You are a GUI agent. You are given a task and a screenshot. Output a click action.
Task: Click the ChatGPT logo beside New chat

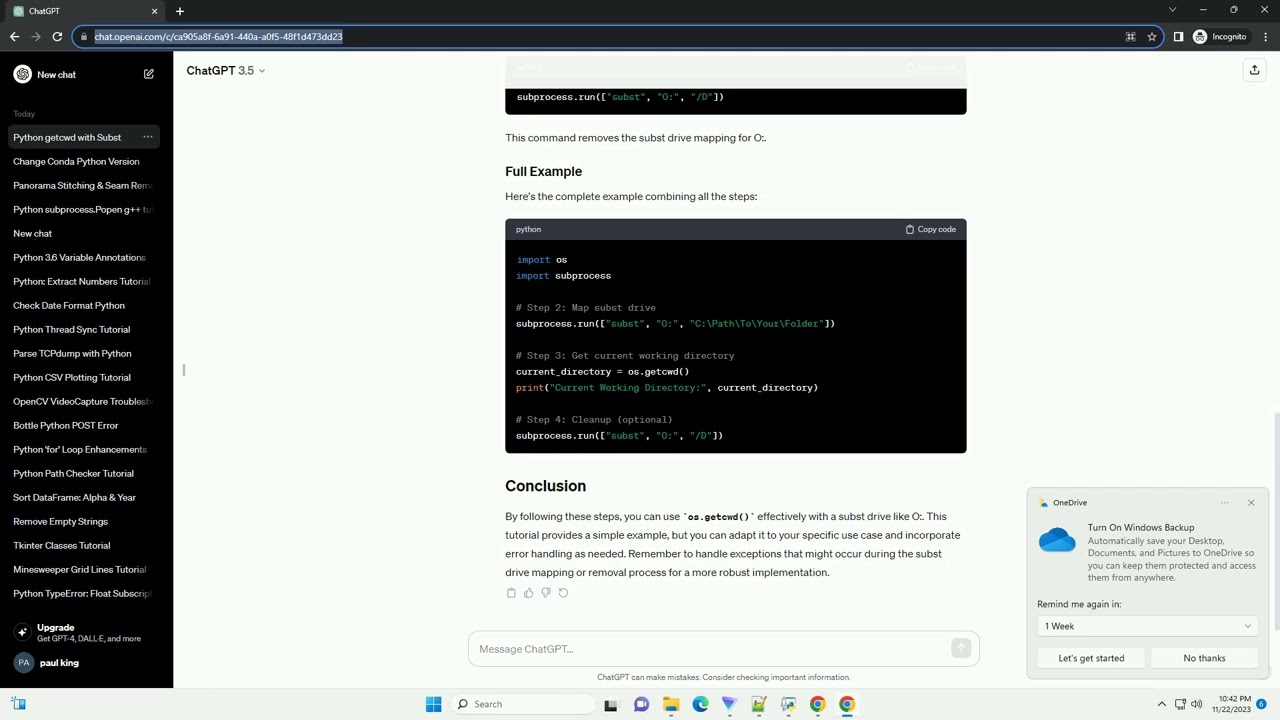(22, 74)
